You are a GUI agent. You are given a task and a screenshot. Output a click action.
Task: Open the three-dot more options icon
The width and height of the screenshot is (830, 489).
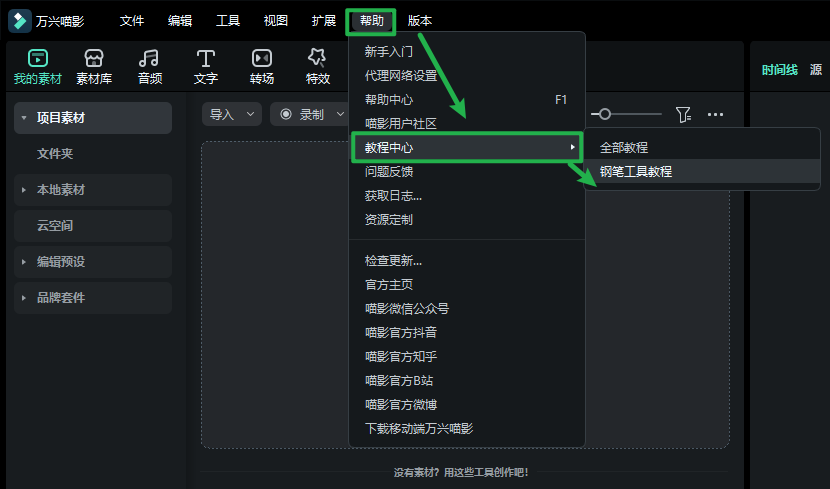715,114
